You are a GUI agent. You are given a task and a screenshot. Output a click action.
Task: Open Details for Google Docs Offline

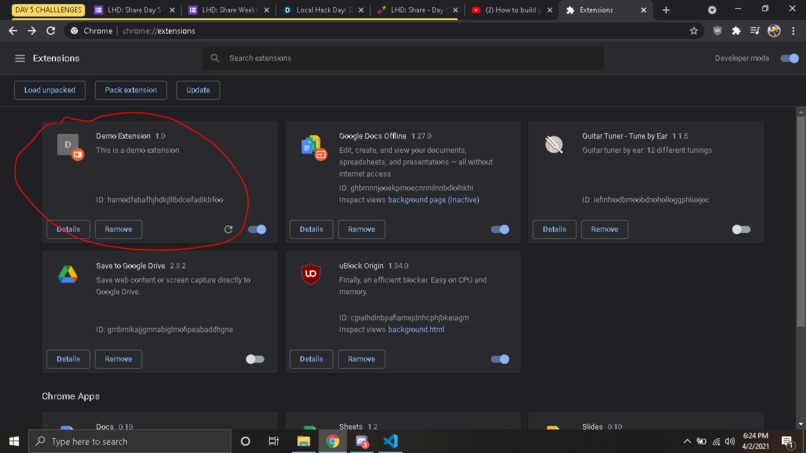pyautogui.click(x=311, y=229)
